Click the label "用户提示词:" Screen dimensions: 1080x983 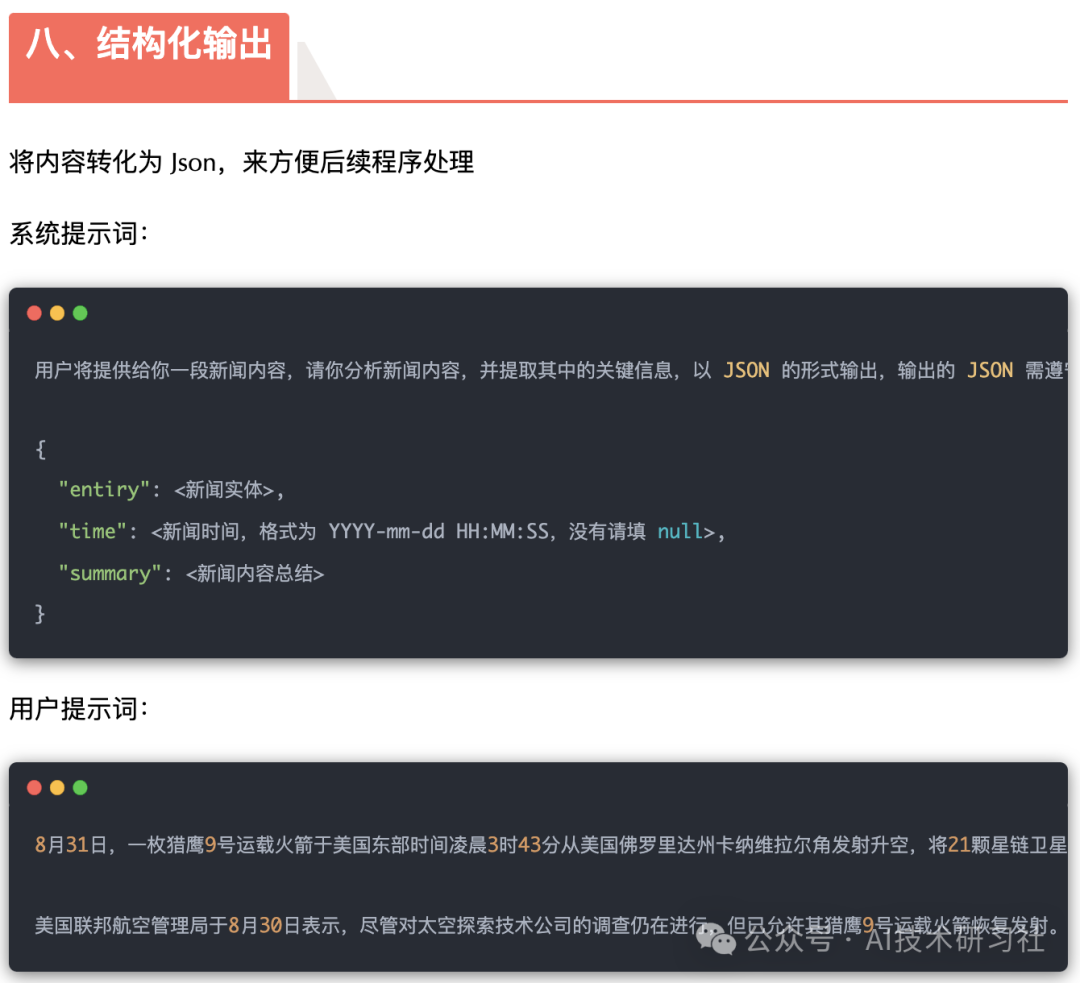79,709
